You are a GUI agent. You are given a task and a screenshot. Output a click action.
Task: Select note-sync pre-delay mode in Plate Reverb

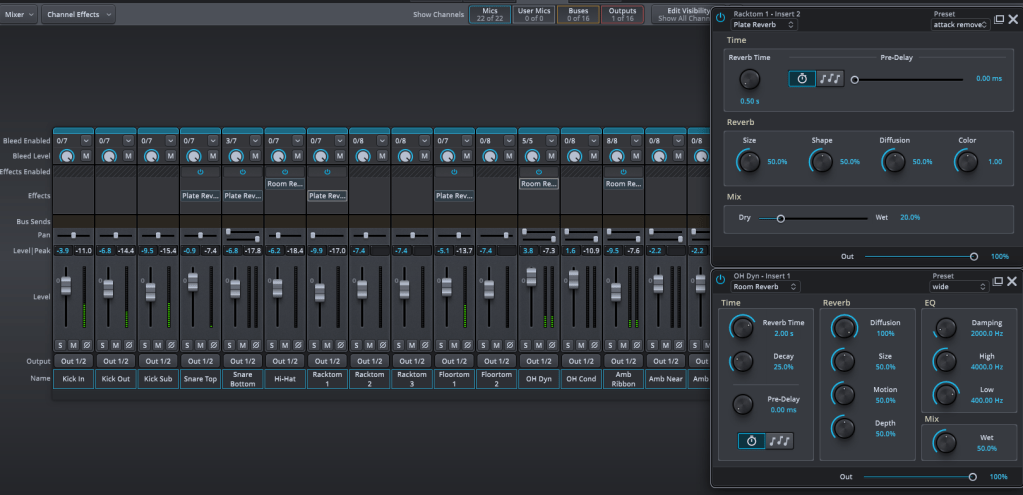point(830,79)
